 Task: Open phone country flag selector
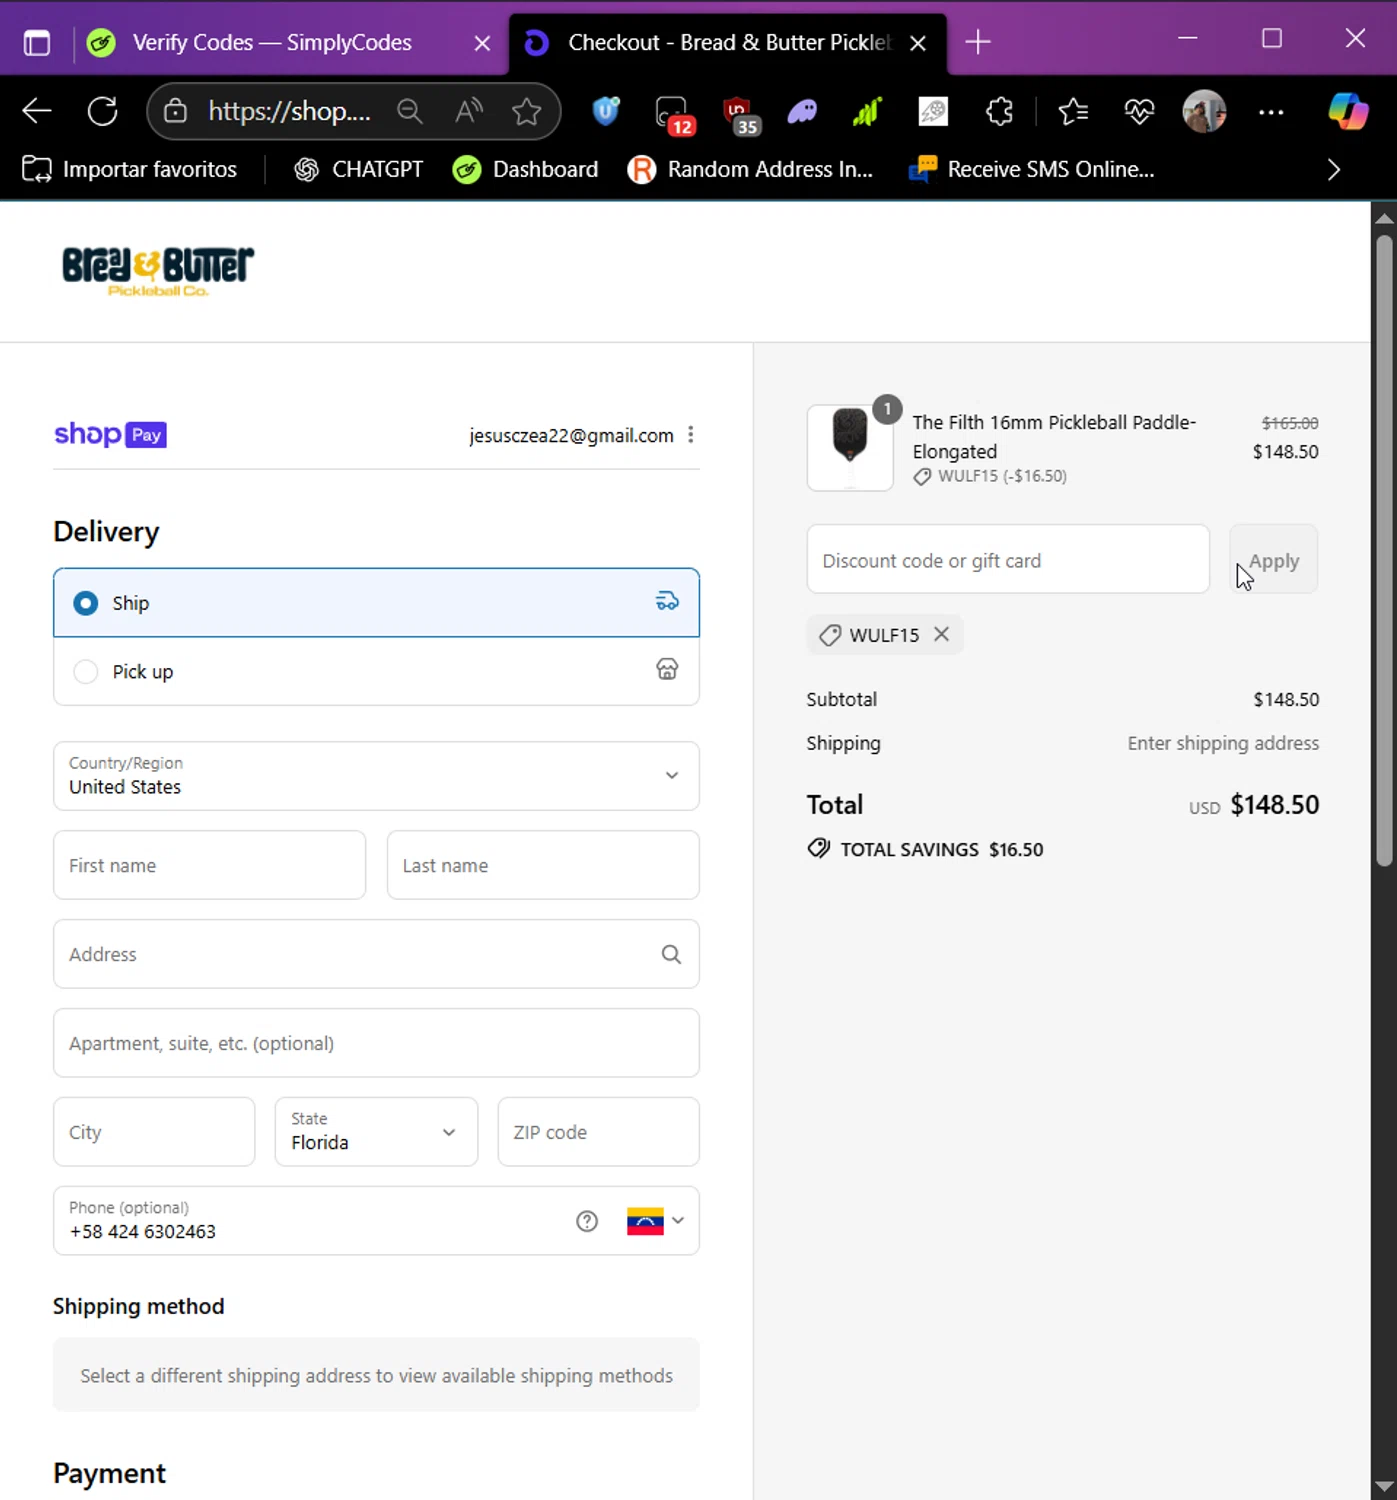point(655,1221)
